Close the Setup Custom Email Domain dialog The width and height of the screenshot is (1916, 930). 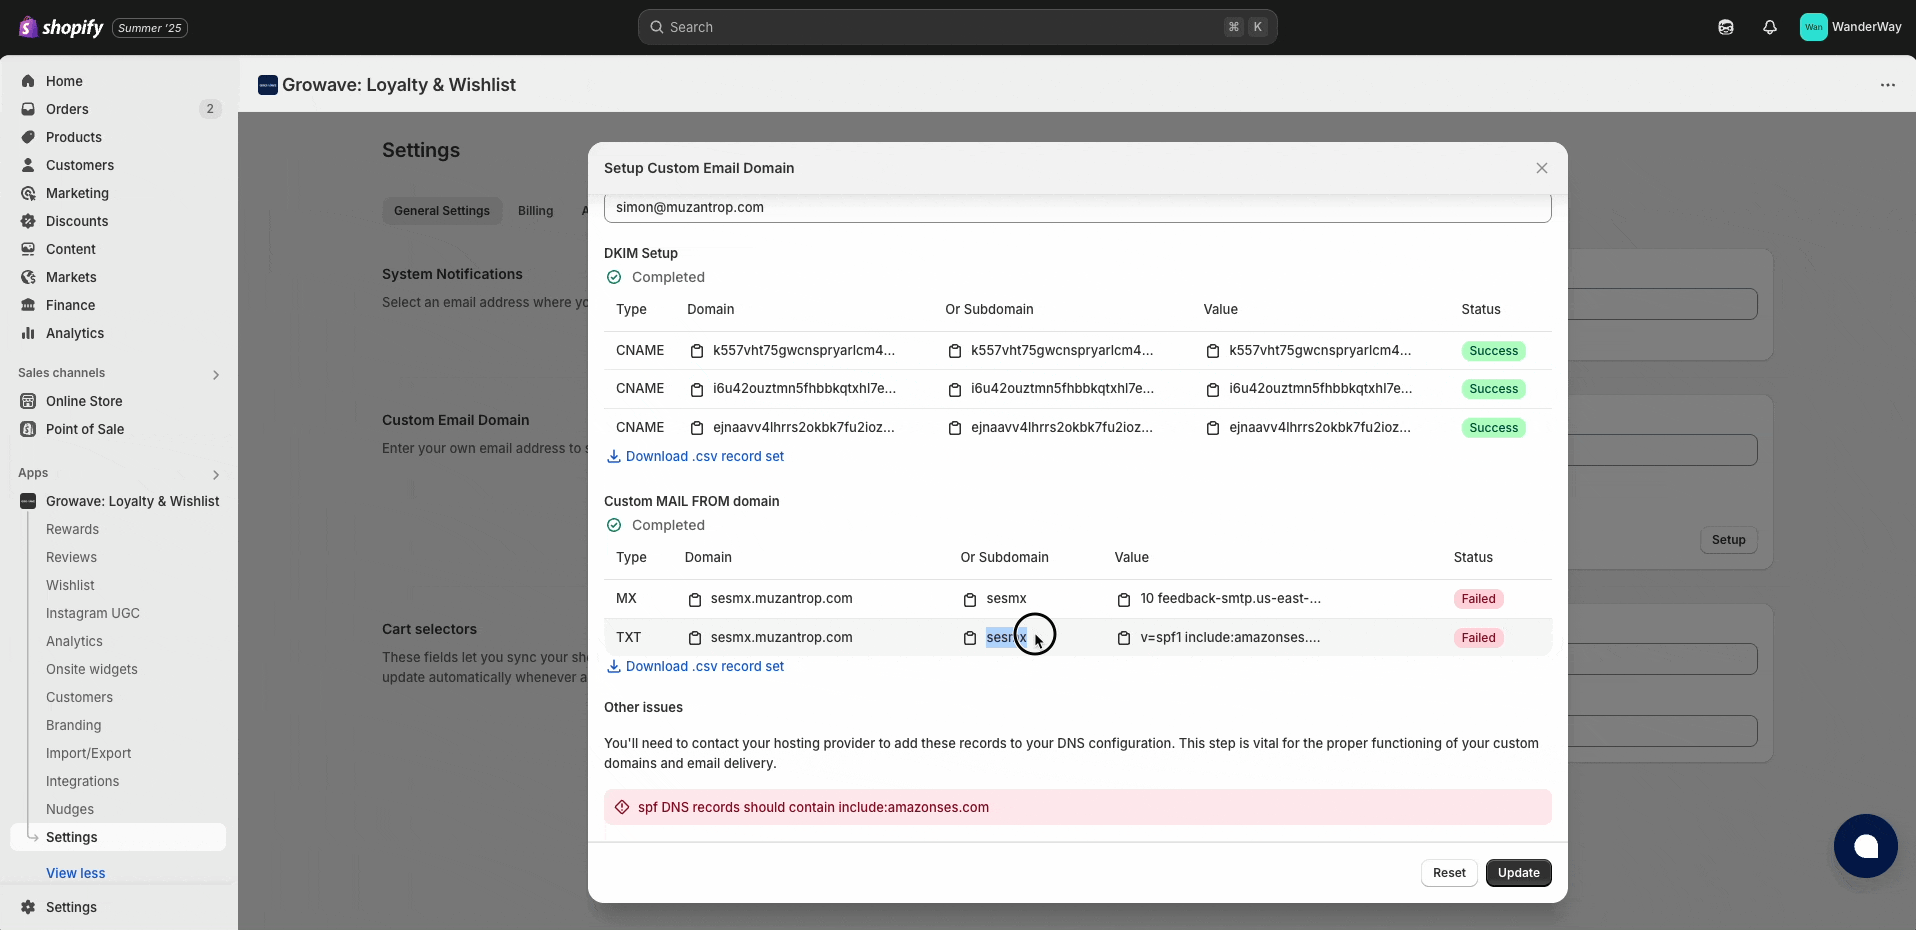pos(1542,168)
